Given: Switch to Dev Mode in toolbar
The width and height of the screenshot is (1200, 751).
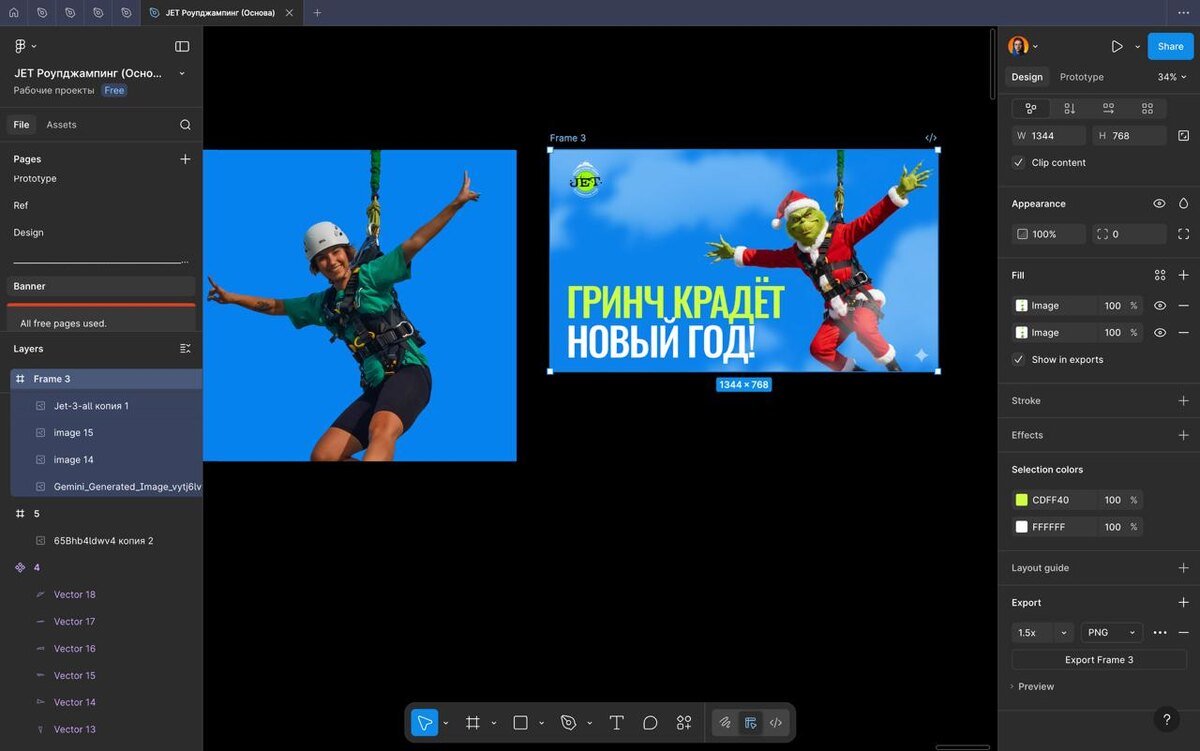Looking at the screenshot, I should [x=776, y=722].
